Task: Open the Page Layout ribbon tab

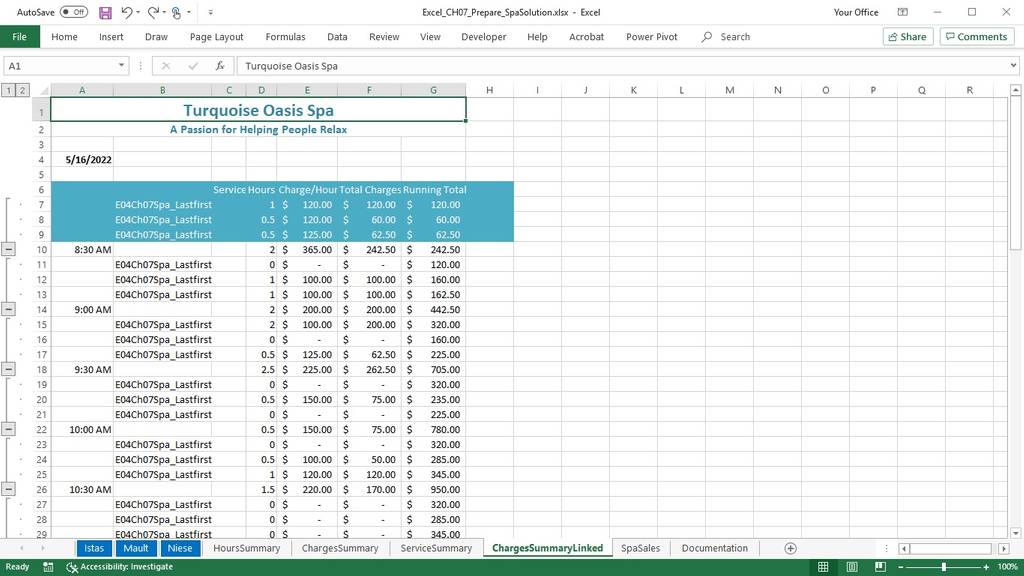Action: 216,37
